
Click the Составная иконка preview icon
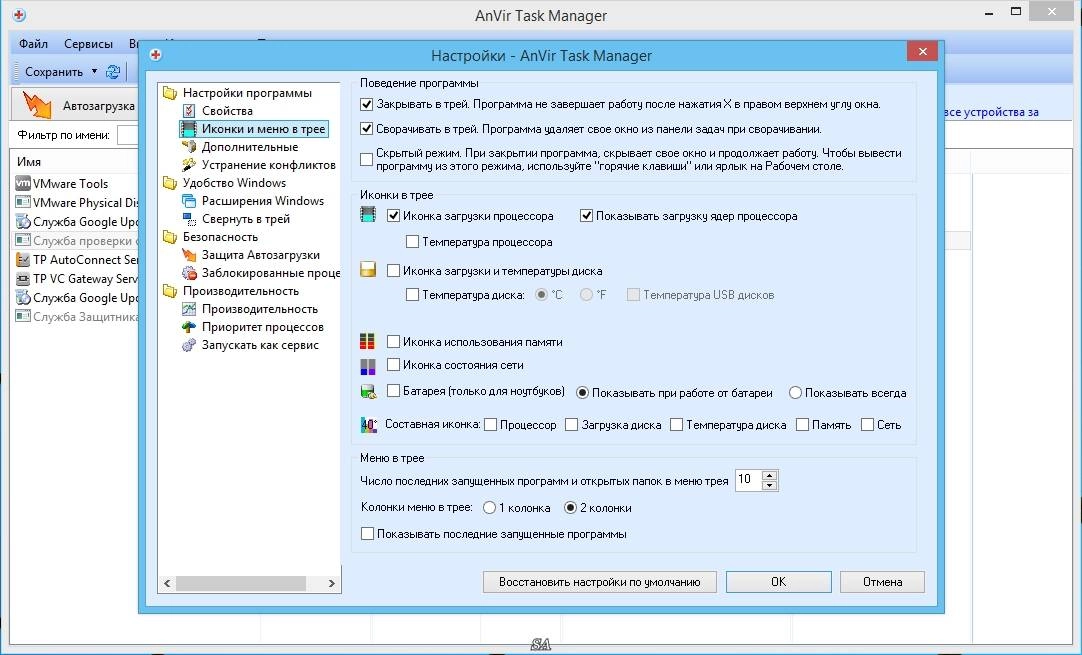[368, 424]
